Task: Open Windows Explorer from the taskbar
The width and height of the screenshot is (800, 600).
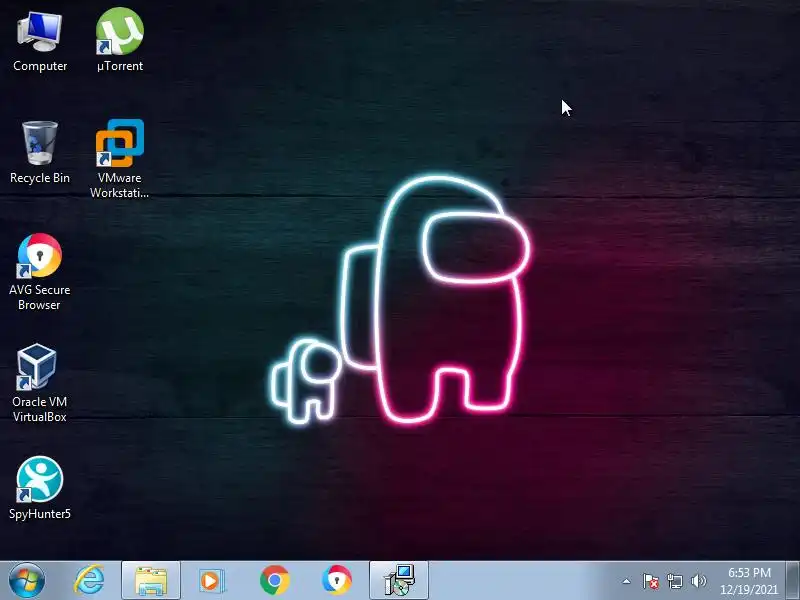Action: click(x=151, y=581)
